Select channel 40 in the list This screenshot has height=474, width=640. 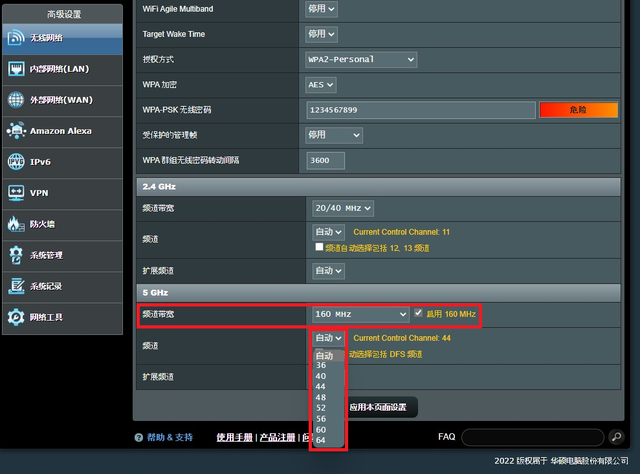pyautogui.click(x=328, y=376)
